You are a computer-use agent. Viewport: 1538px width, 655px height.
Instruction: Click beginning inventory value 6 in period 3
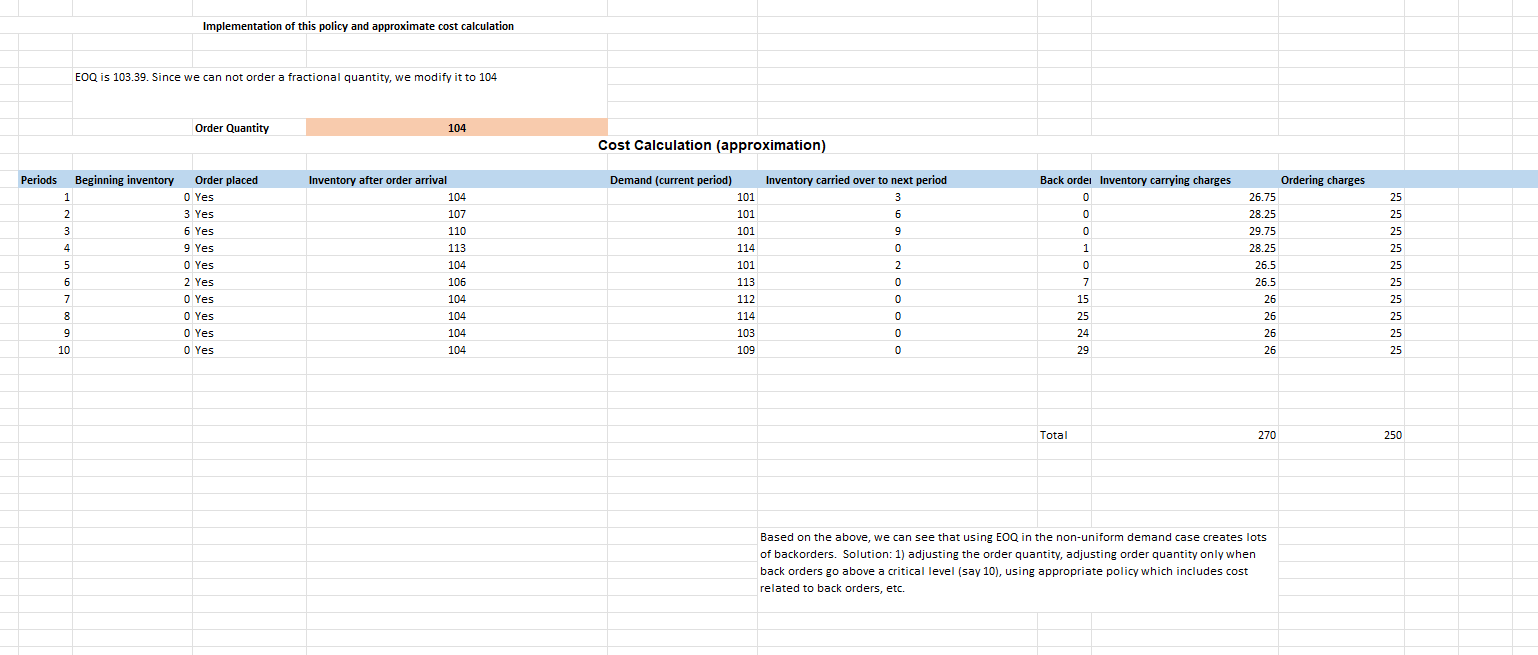tap(132, 231)
